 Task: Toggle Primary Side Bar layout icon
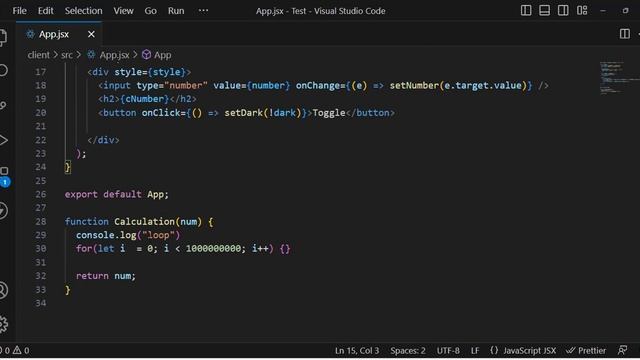coord(526,11)
